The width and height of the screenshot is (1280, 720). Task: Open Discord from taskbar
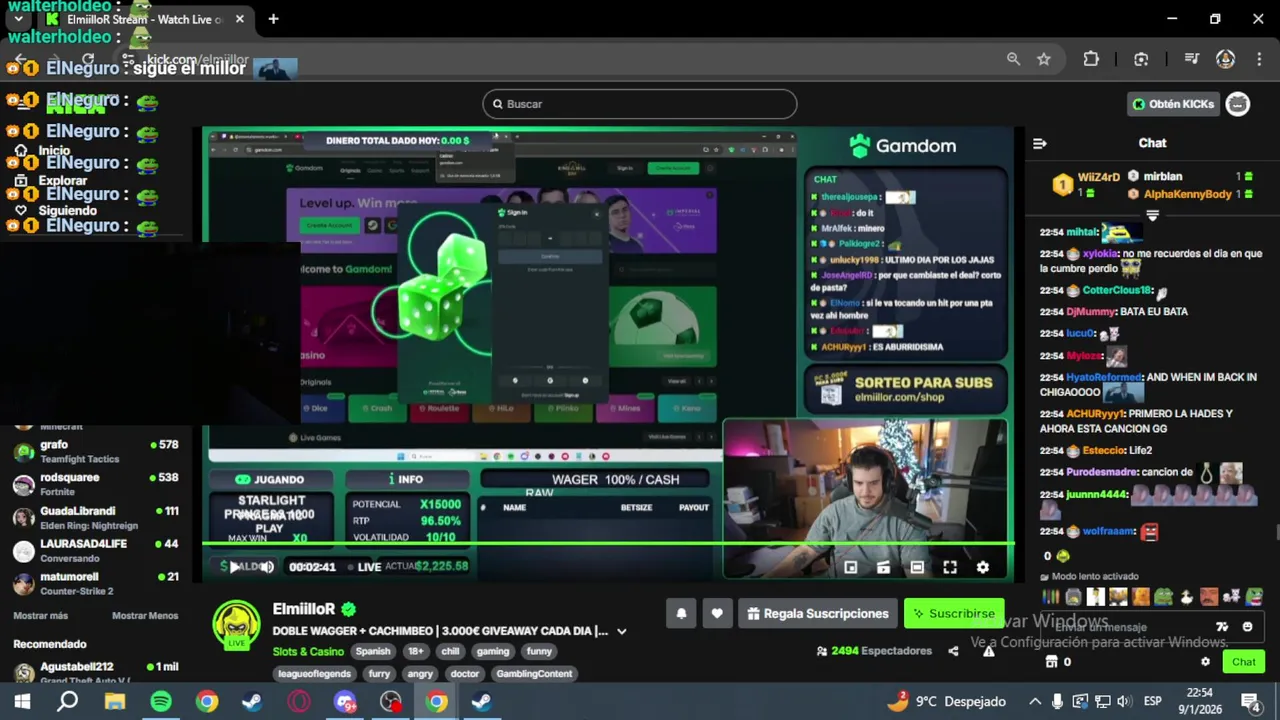point(345,702)
